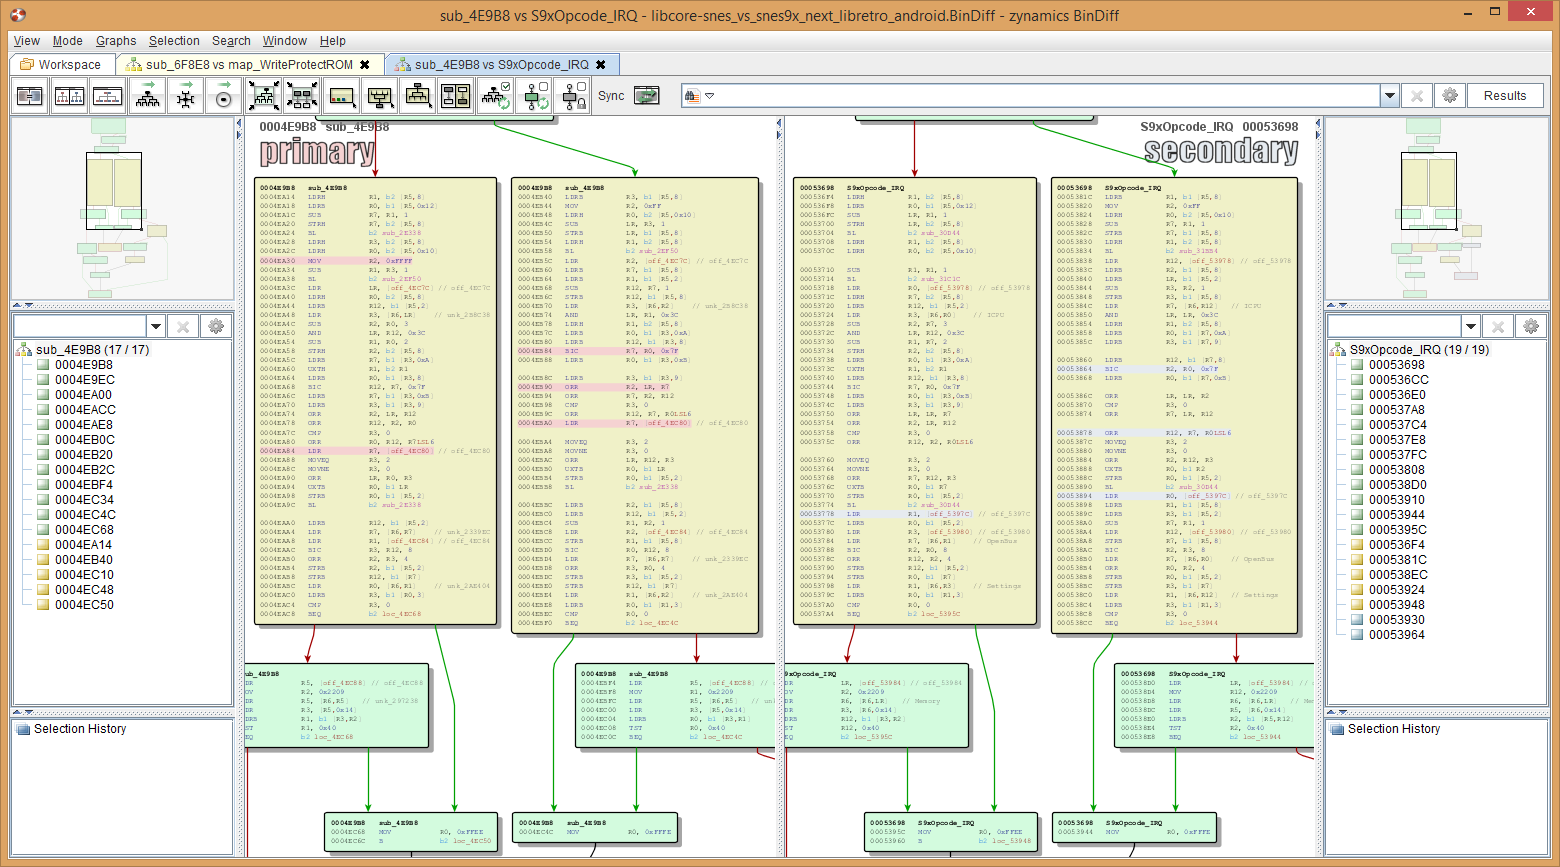Click the Results button
1560x867 pixels.
coord(1504,96)
